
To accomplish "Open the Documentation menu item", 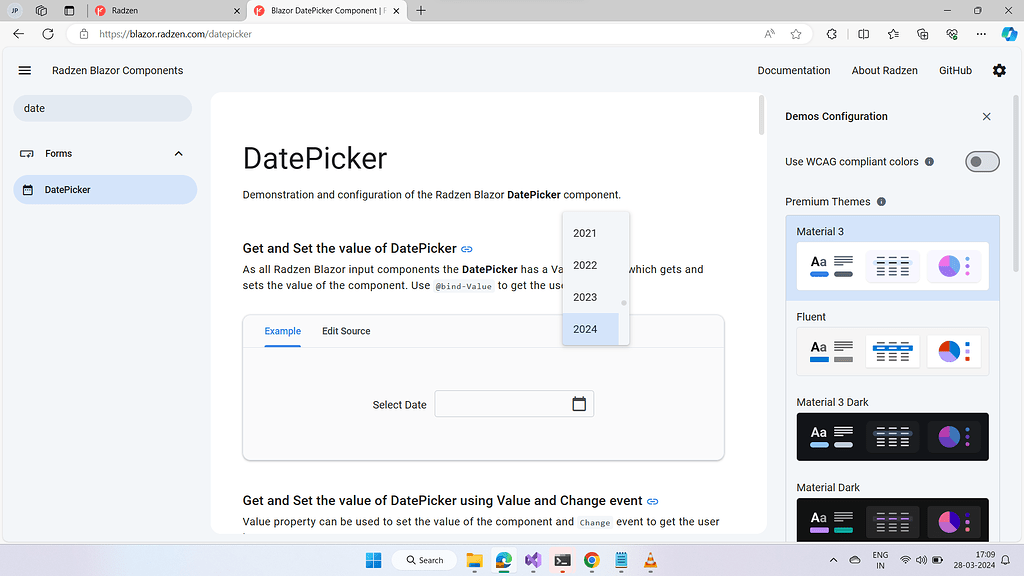I will point(794,70).
